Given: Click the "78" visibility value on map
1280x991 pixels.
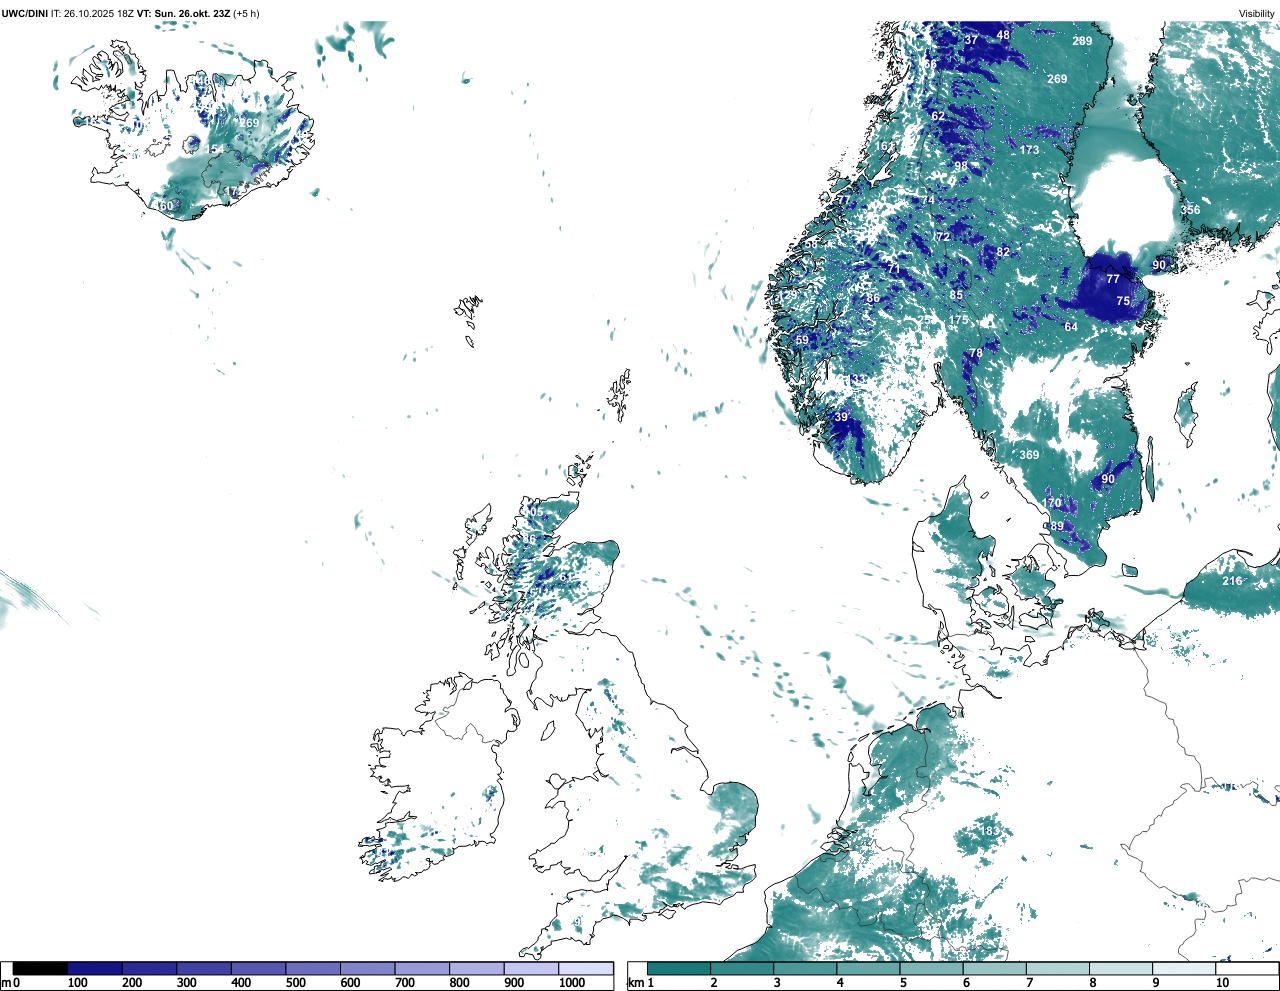Looking at the screenshot, I should tap(976, 353).
